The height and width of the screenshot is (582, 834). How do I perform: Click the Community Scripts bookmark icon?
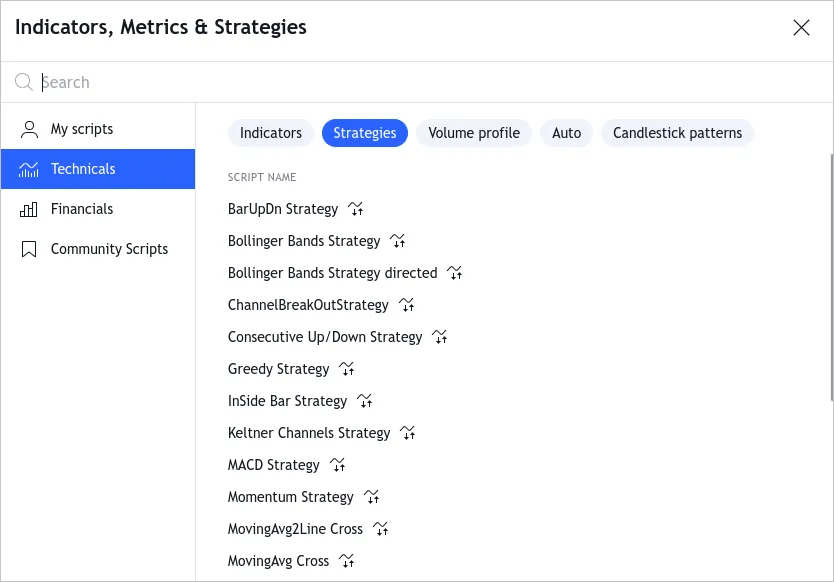[x=28, y=248]
